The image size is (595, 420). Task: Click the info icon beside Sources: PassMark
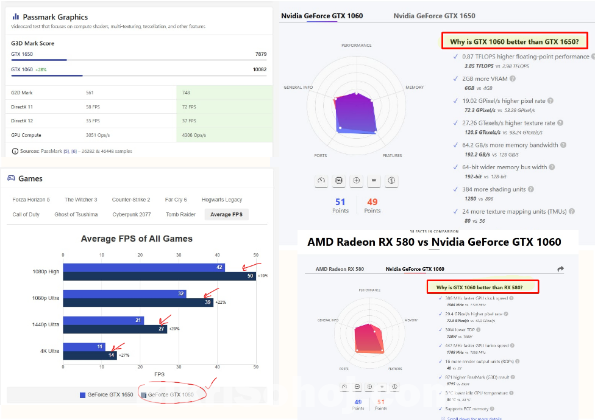click(x=15, y=151)
